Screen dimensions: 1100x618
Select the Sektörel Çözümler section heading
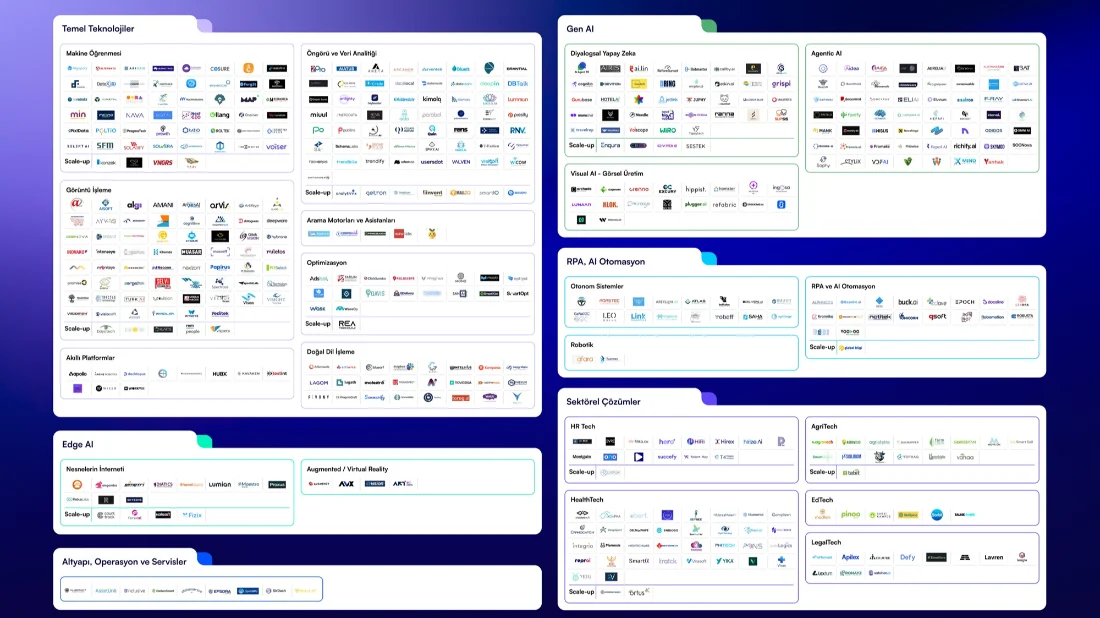(x=603, y=402)
